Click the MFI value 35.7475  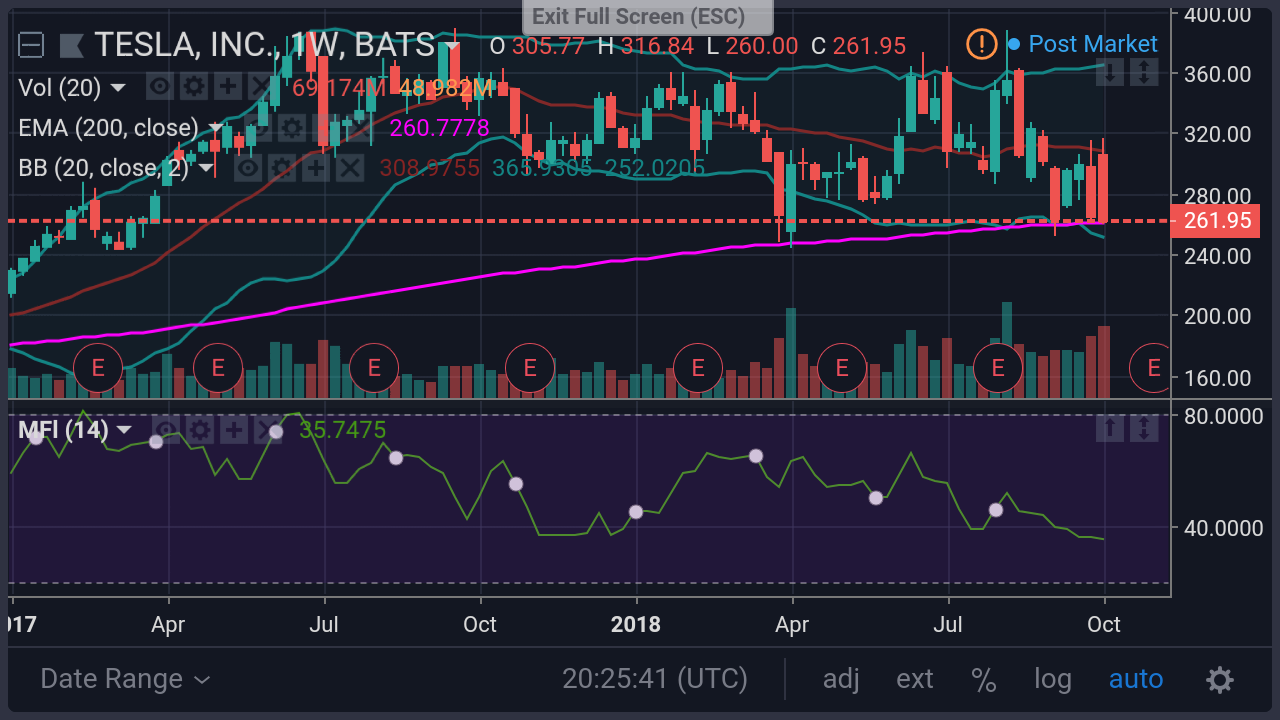pos(343,430)
